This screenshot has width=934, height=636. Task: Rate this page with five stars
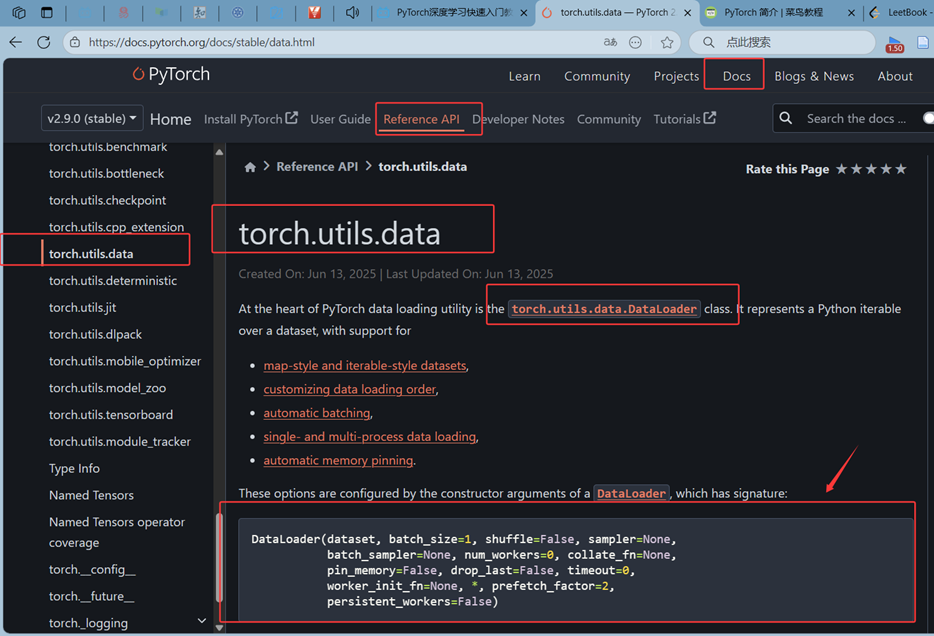point(901,169)
